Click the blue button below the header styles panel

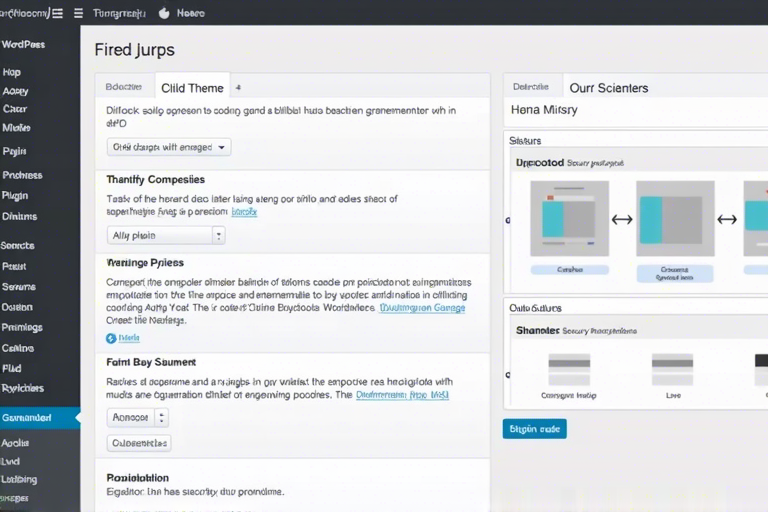tap(534, 429)
